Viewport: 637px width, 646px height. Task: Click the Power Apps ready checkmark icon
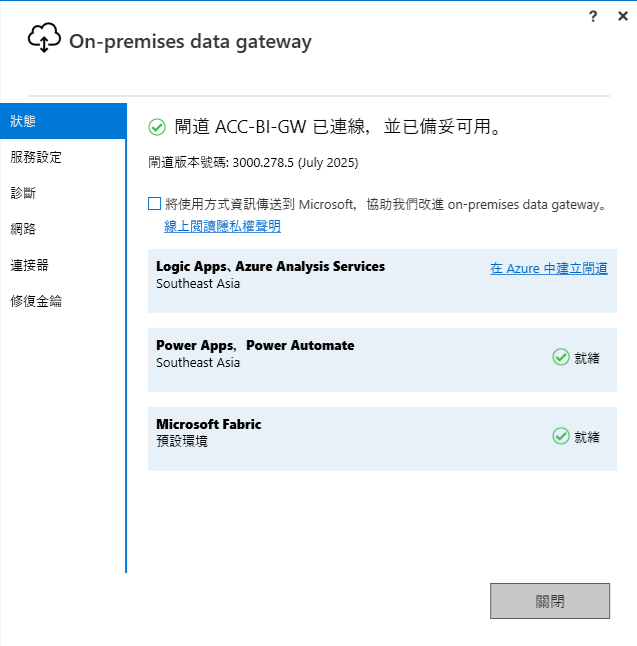coord(561,357)
